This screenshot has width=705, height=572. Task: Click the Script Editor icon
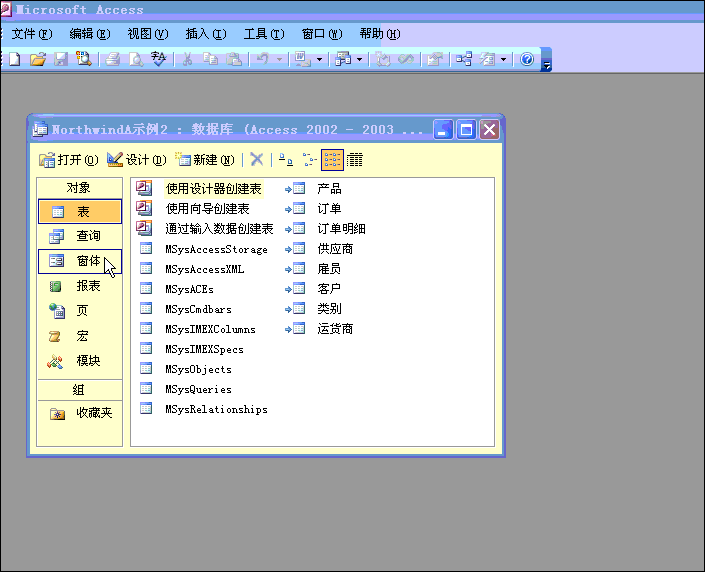406,59
